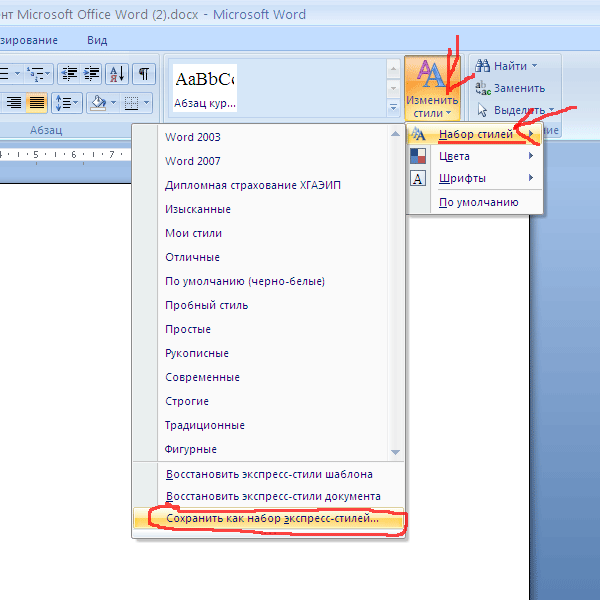The width and height of the screenshot is (600, 600).
Task: Open the Цвета submenu
Action: point(474,156)
